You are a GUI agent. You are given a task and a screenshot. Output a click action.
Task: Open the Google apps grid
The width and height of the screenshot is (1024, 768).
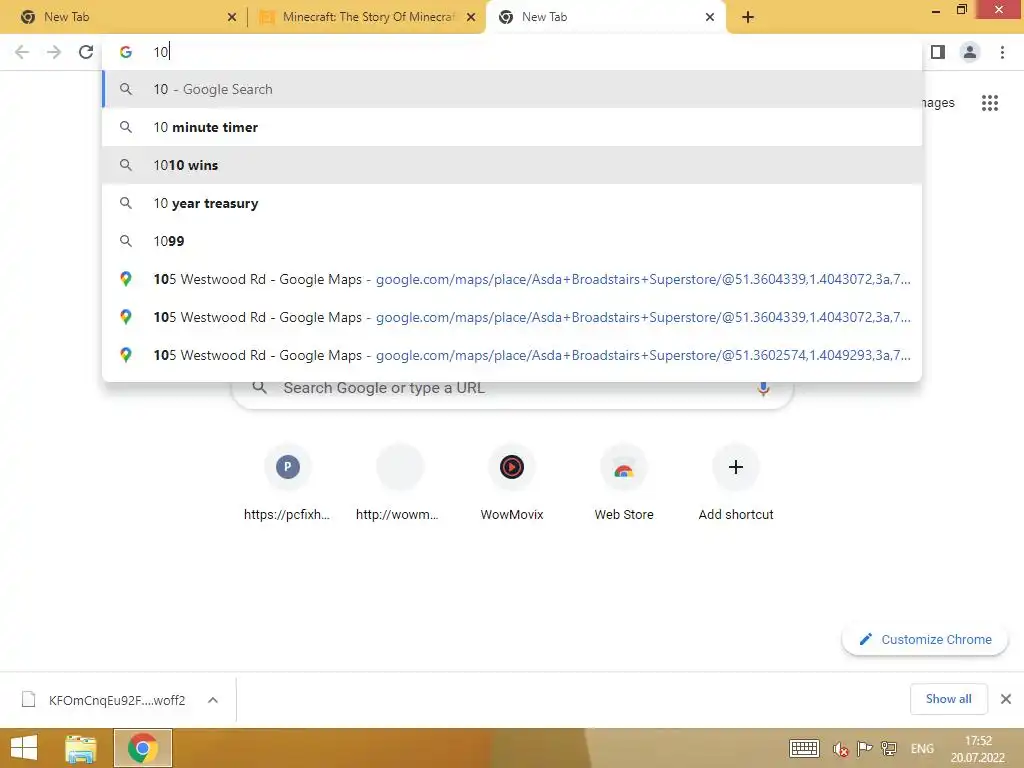[990, 103]
